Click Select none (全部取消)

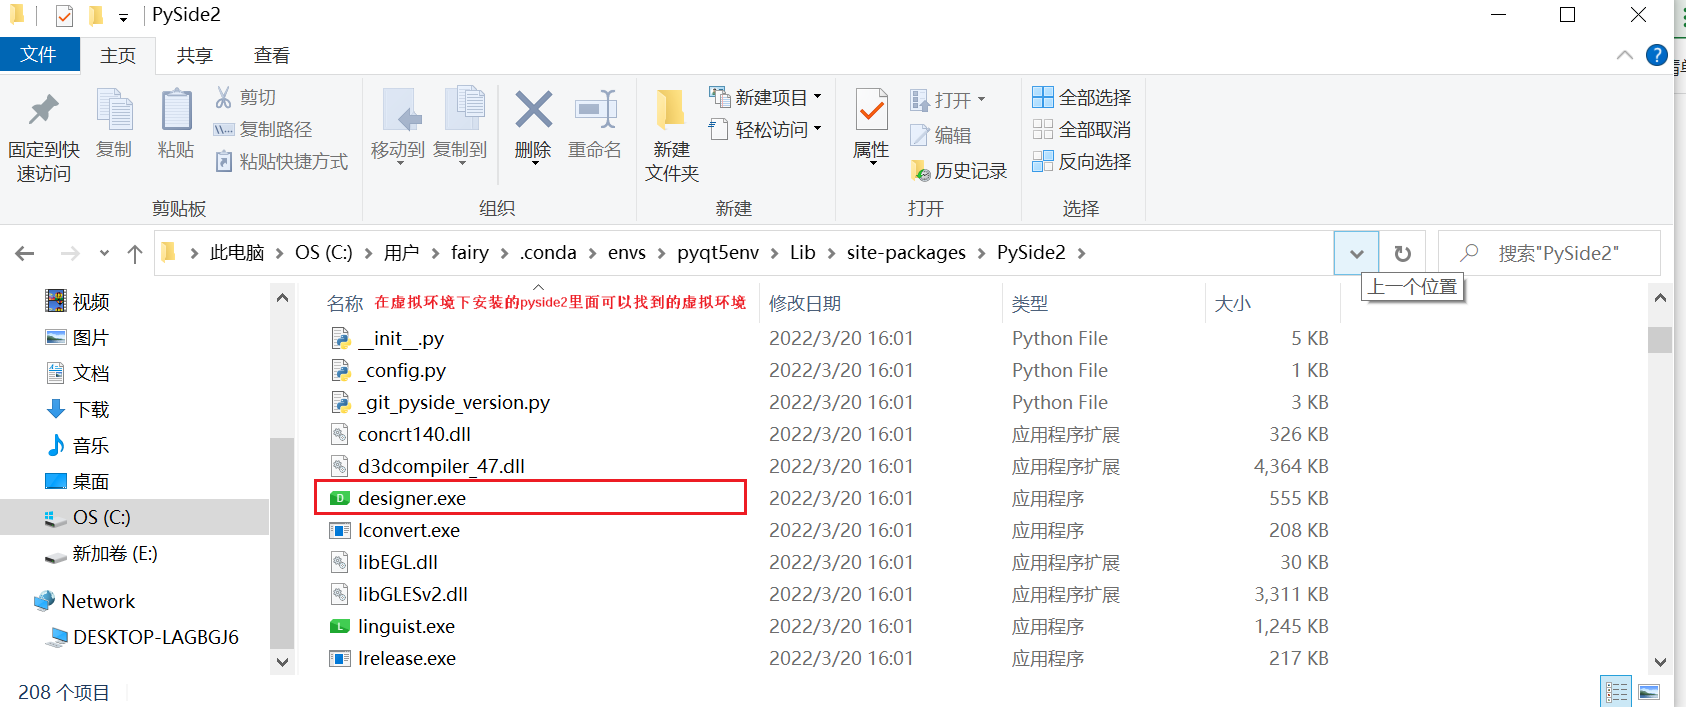[x=1082, y=129]
